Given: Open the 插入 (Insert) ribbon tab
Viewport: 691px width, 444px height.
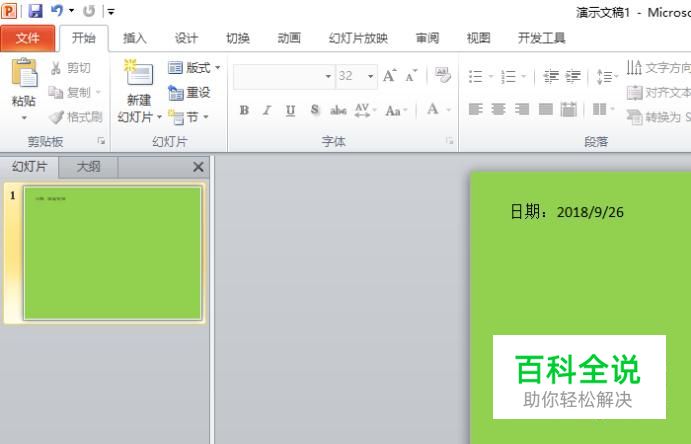Looking at the screenshot, I should (x=135, y=38).
